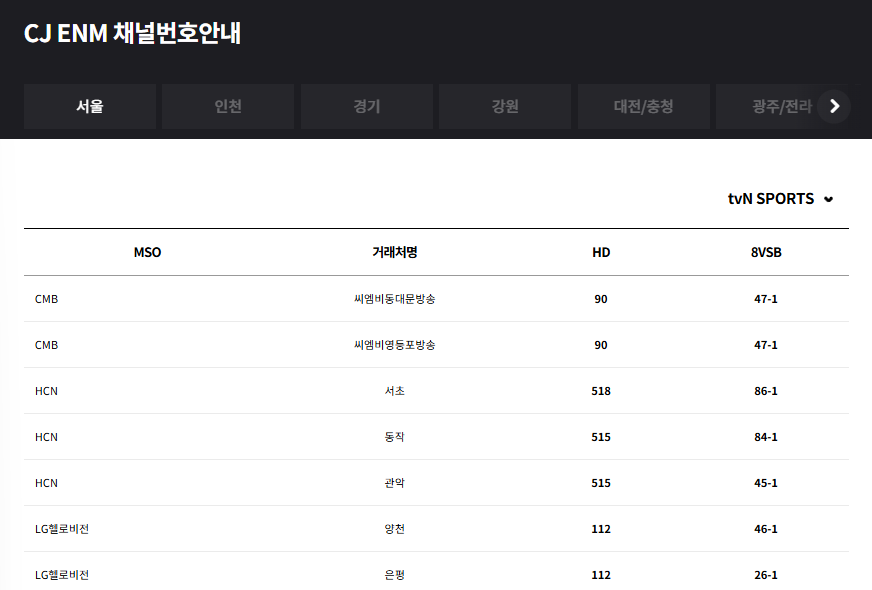This screenshot has height=590, width=872.
Task: Click channel number 515 for 동작
Action: tap(601, 437)
